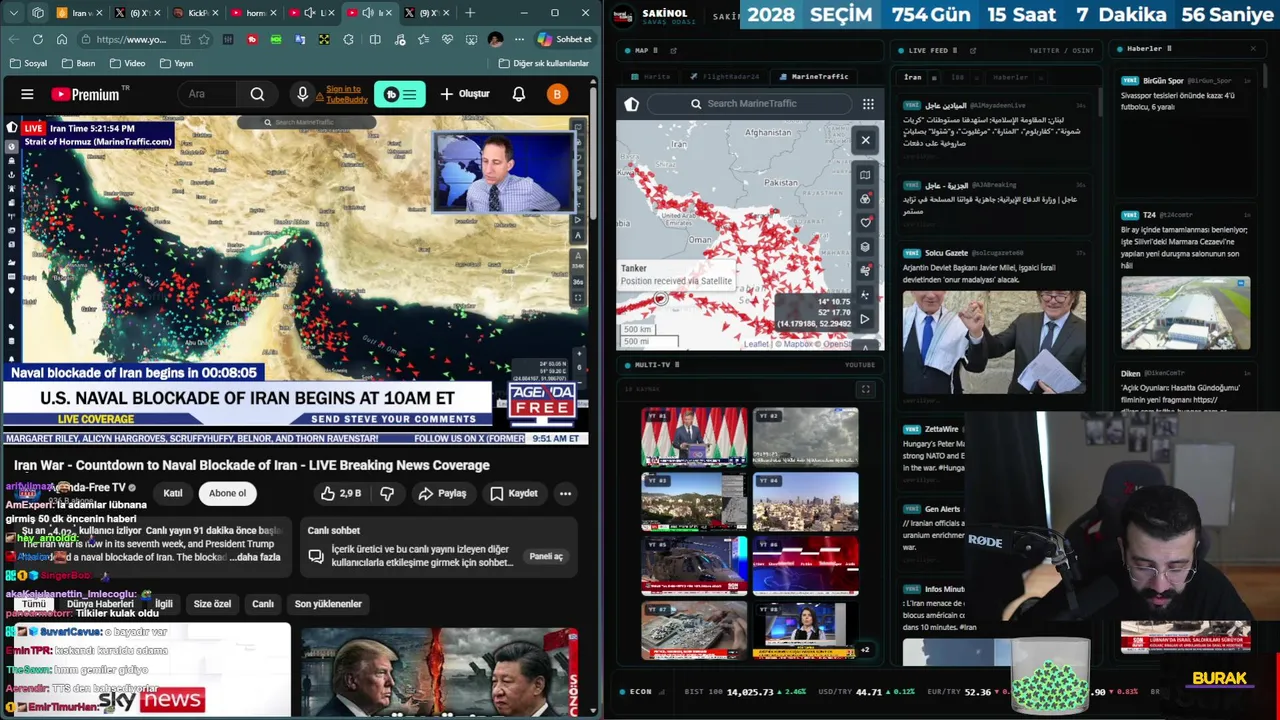This screenshot has width=1280, height=720.
Task: Select the Size özel filter chip
Action: 212,604
